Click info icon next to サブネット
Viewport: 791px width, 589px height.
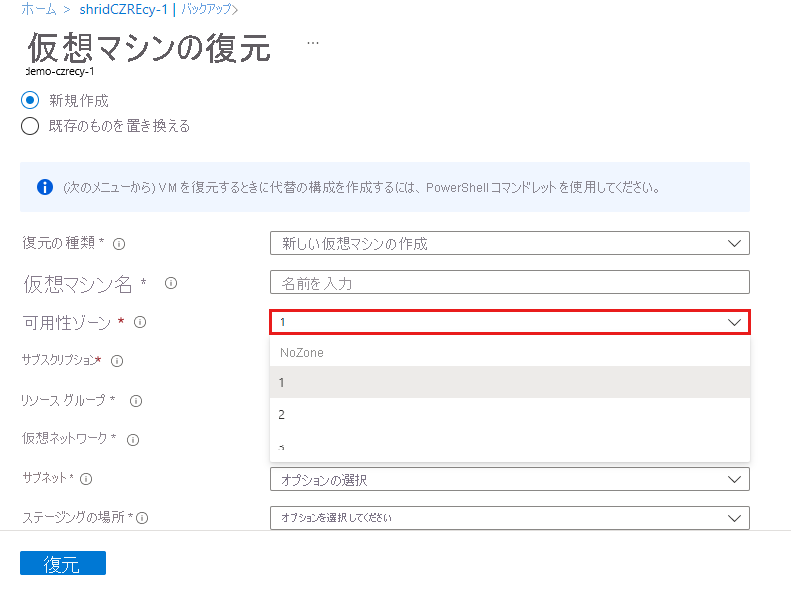[x=86, y=479]
